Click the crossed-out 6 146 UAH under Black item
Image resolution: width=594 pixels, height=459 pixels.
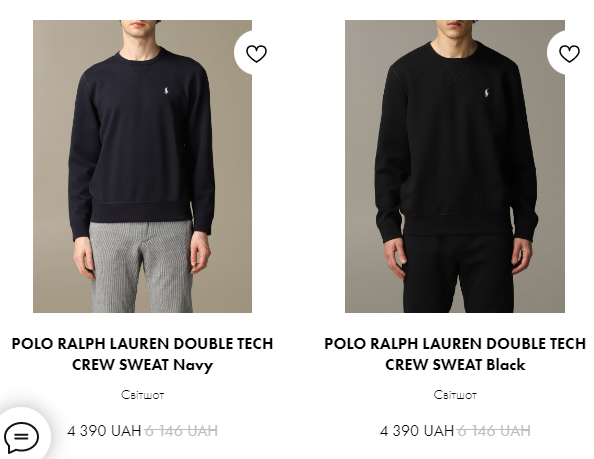[494, 431]
